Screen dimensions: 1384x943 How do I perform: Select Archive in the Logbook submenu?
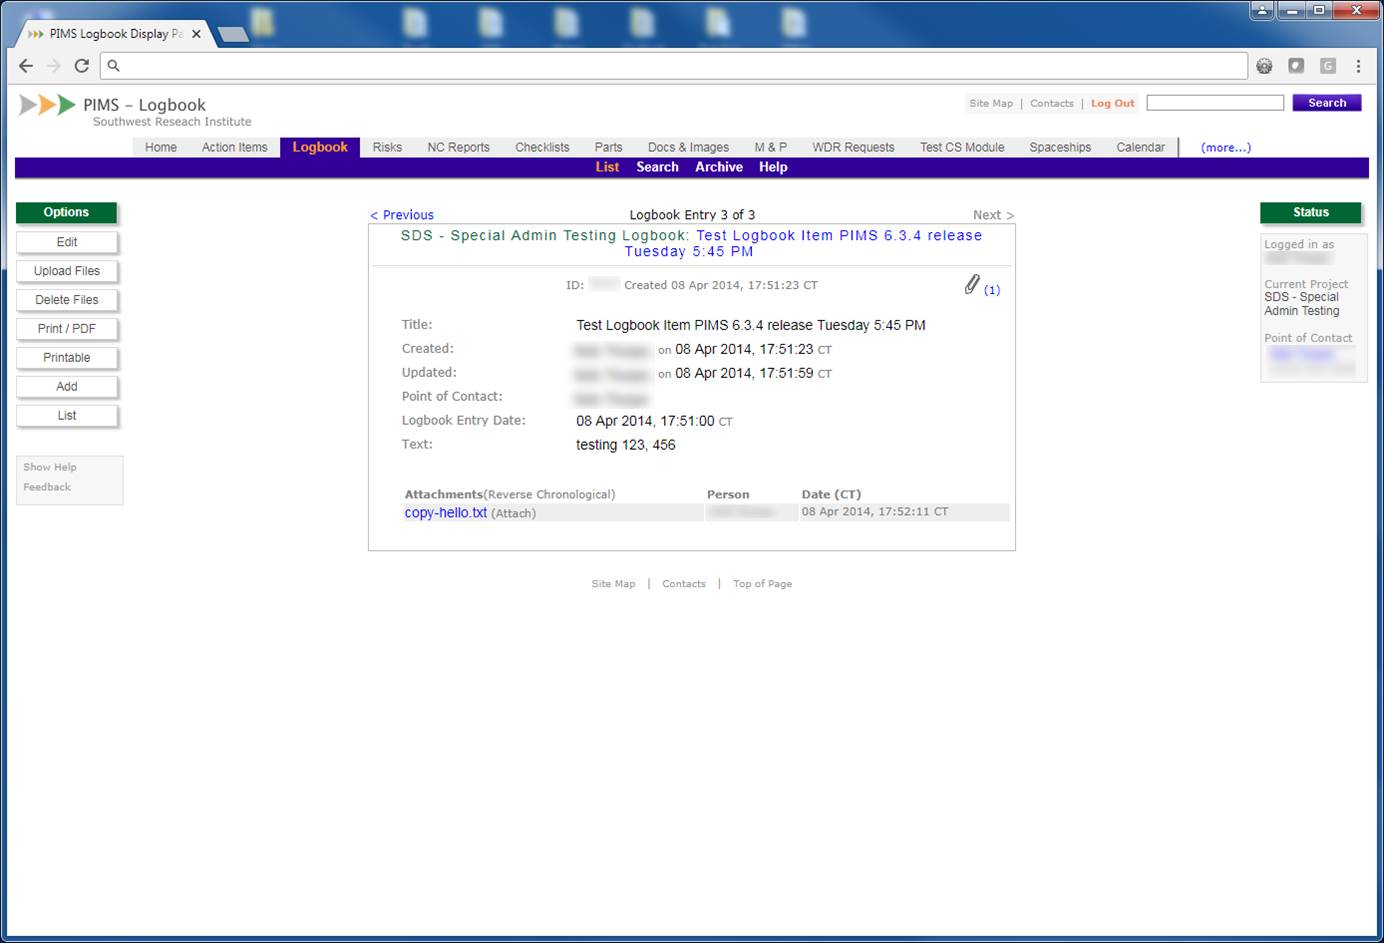coord(718,167)
